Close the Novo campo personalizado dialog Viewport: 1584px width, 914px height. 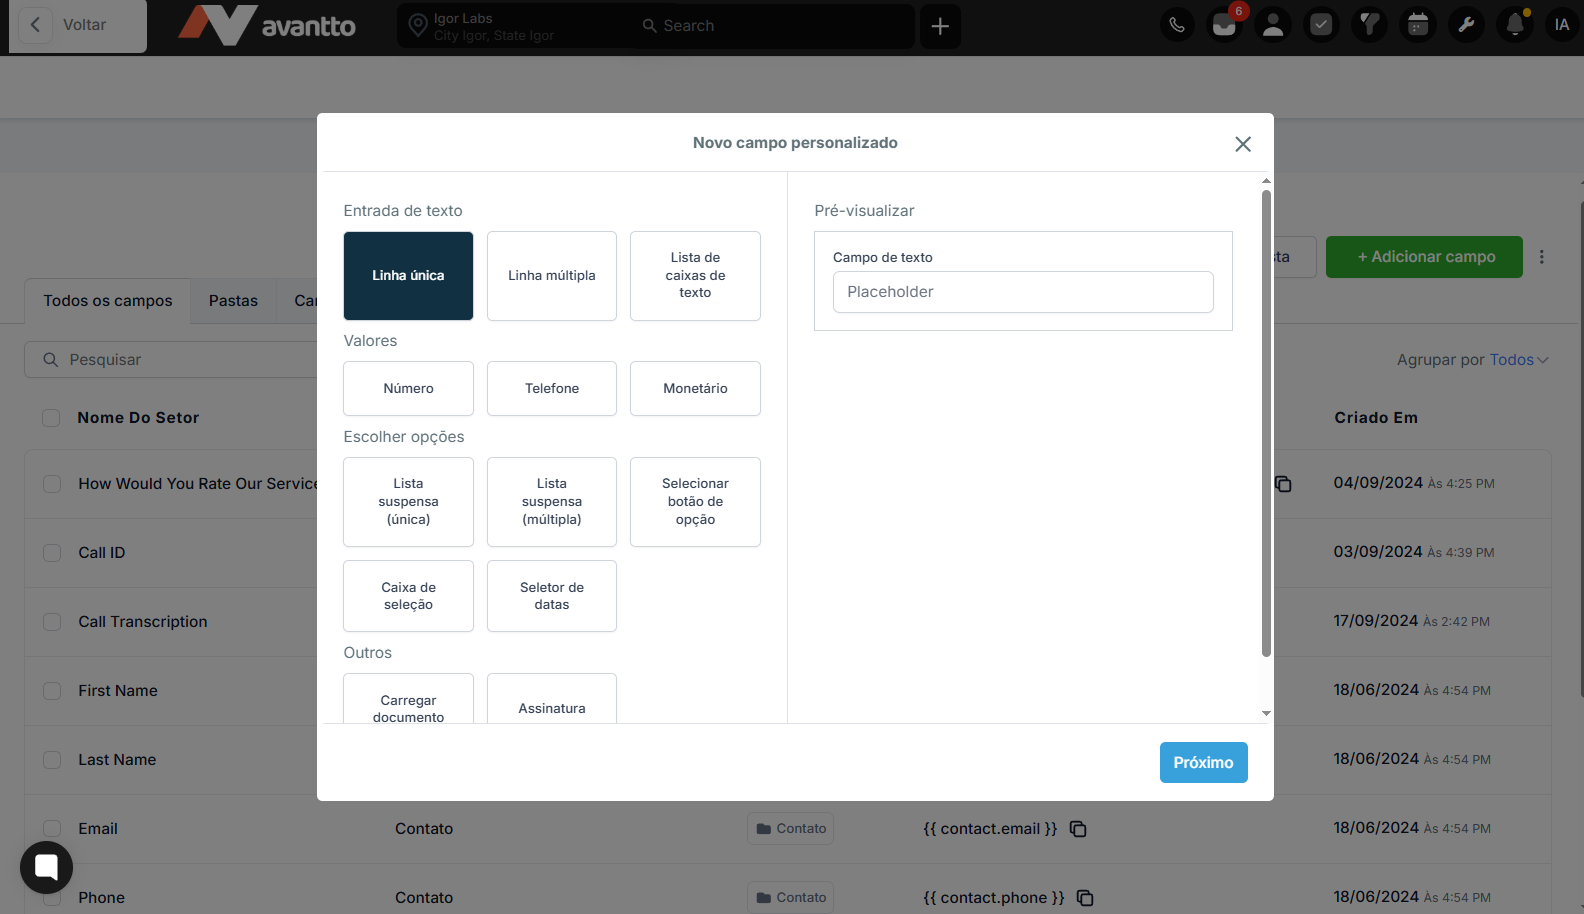[1243, 144]
